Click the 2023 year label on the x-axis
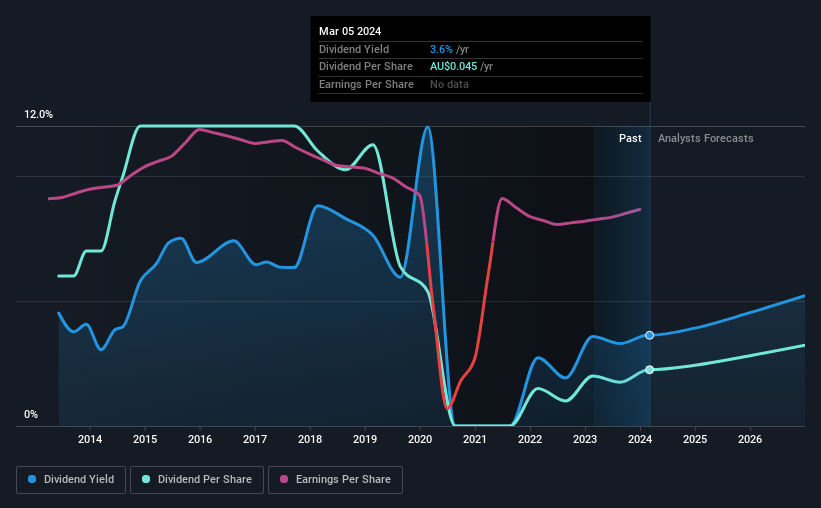 point(585,439)
